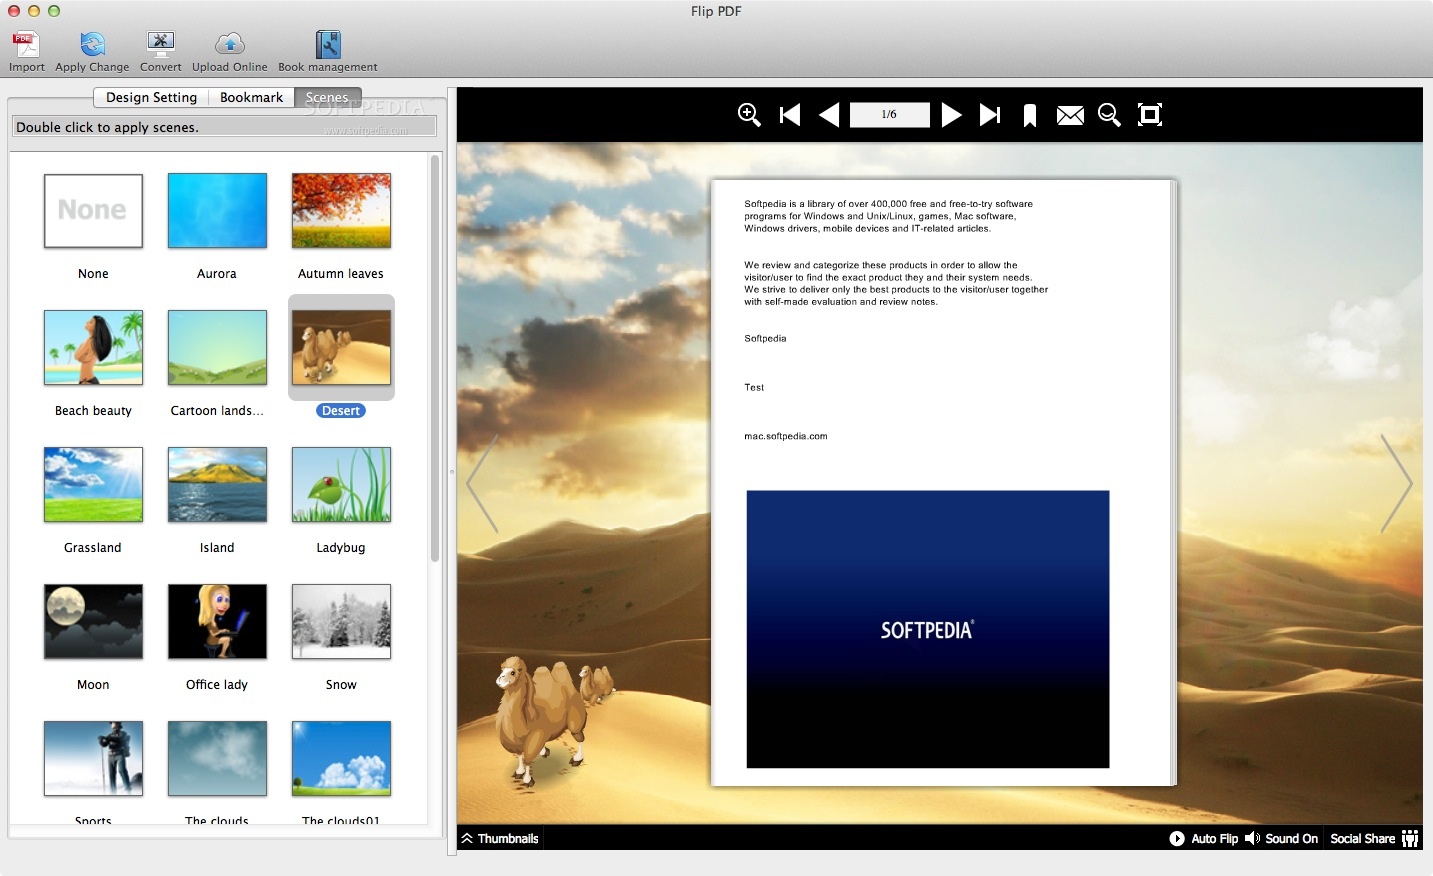Viewport: 1433px width, 876px height.
Task: Select the Aurora scene thumbnail
Action: [217, 211]
